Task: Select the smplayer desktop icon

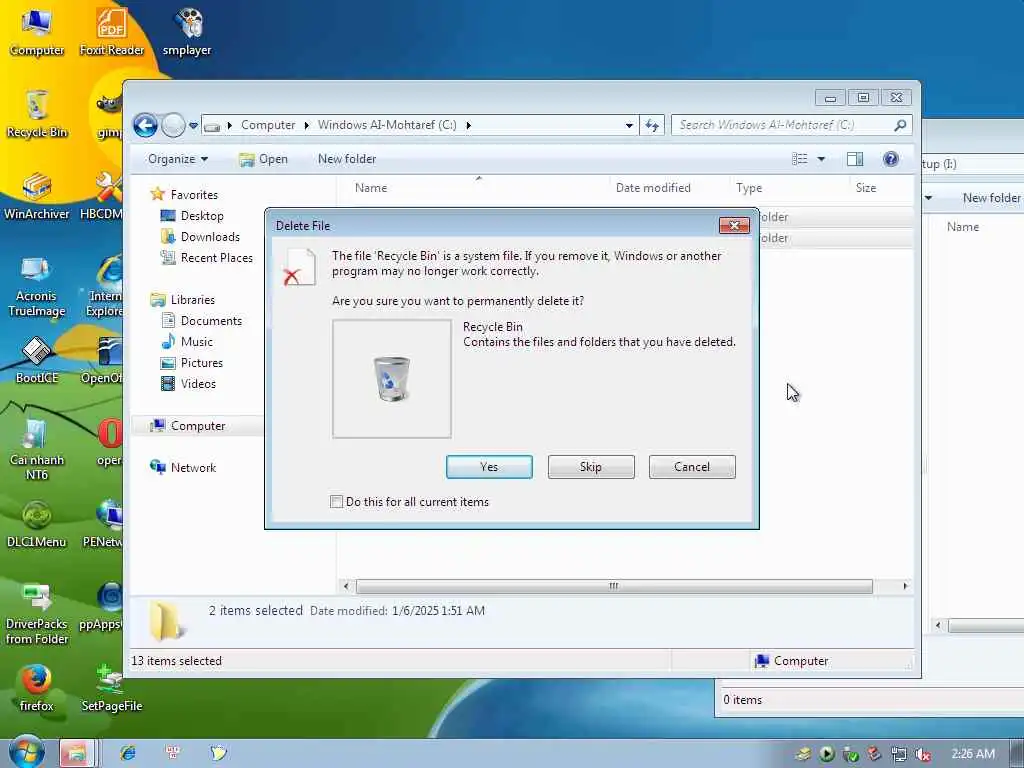Action: pos(187,33)
